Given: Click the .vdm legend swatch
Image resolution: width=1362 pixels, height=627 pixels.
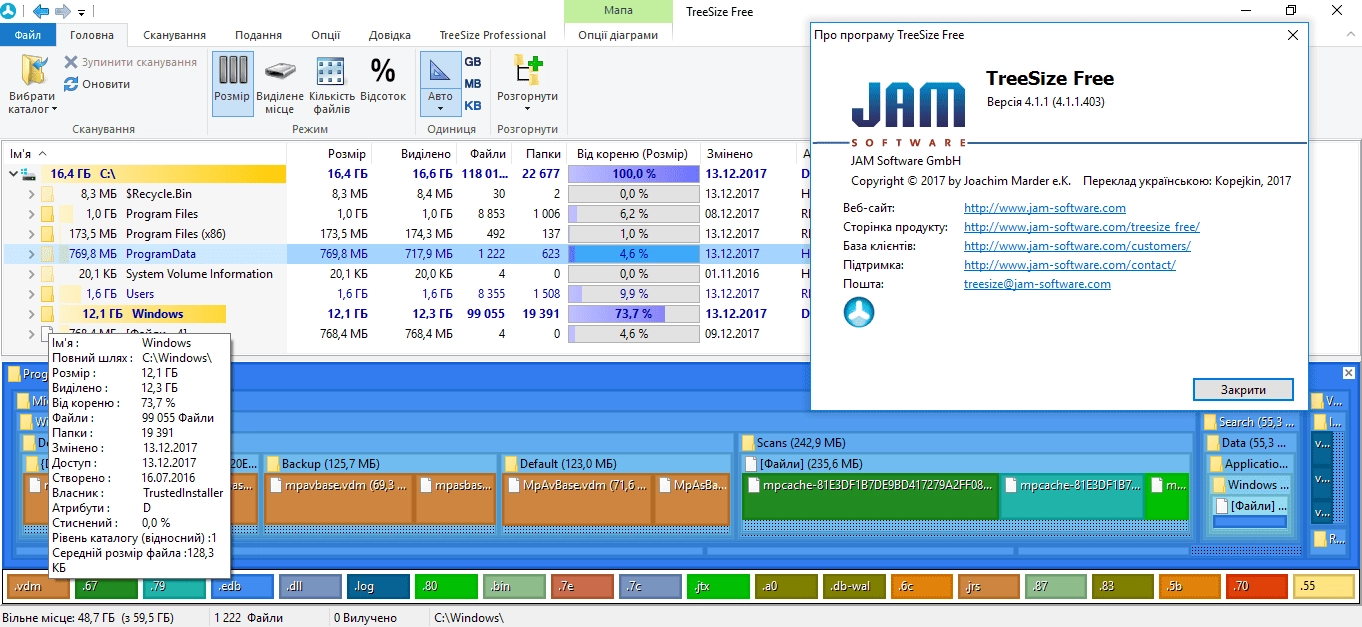Looking at the screenshot, I should tap(38, 586).
